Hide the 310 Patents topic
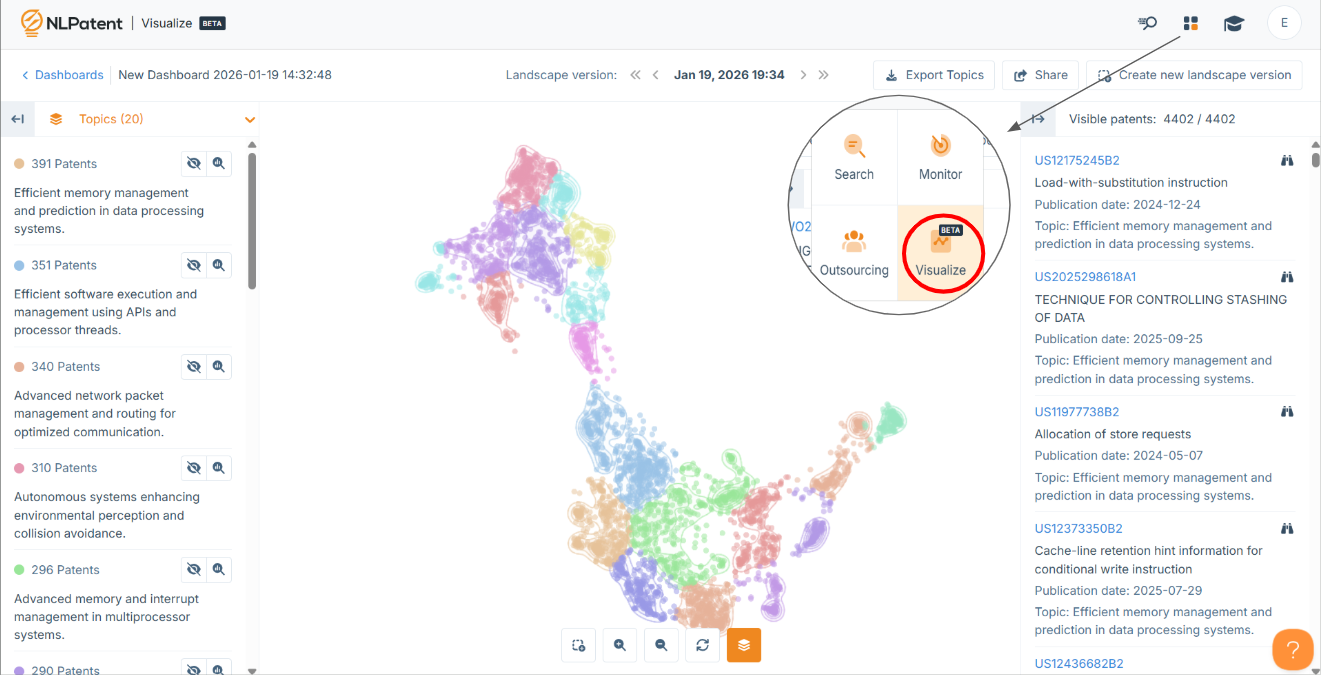The height and width of the screenshot is (675, 1321). [194, 468]
